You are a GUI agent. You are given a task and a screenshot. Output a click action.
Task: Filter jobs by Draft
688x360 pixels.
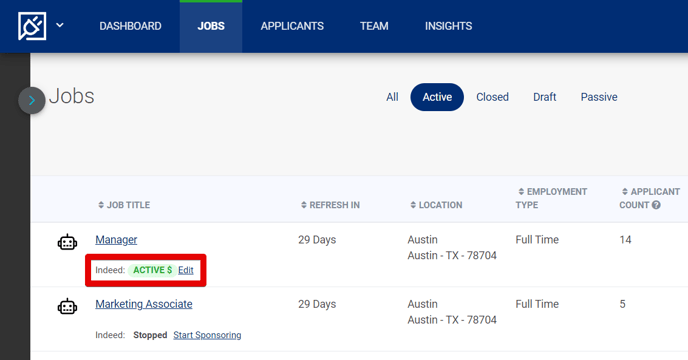pyautogui.click(x=545, y=97)
